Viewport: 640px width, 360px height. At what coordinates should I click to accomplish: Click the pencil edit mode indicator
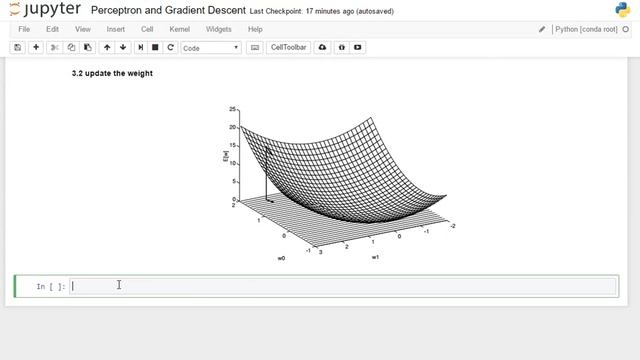pos(542,29)
